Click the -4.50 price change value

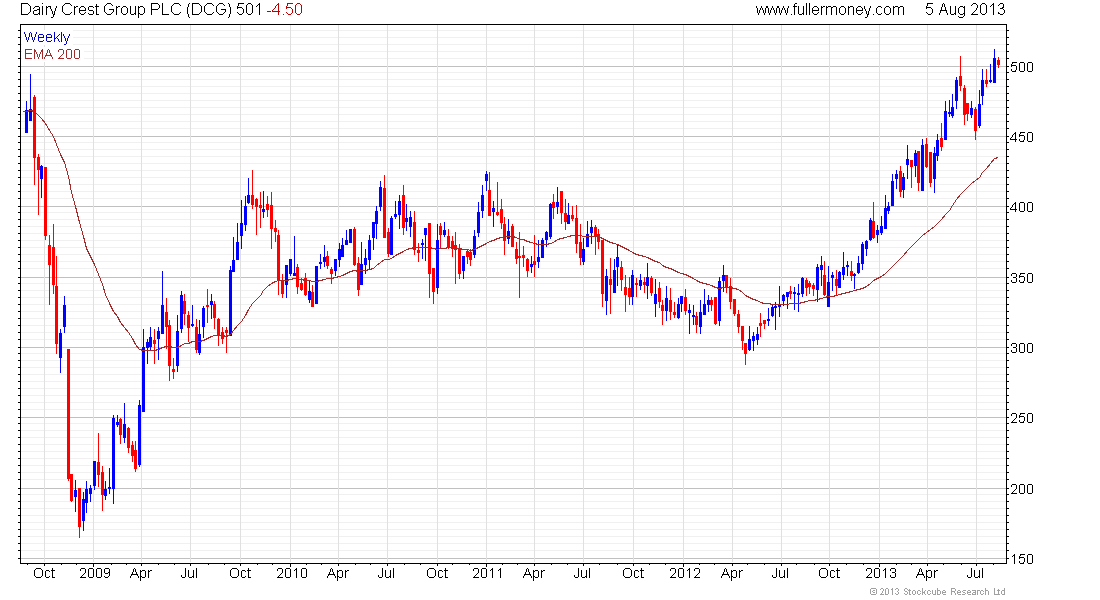point(284,10)
